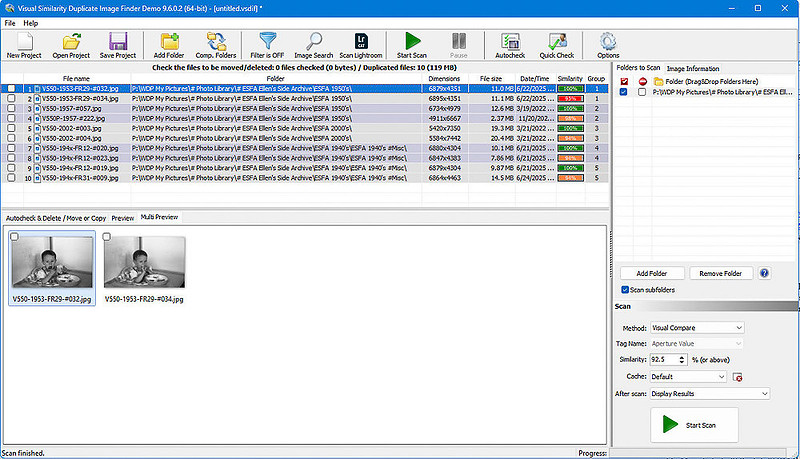Open Comp. Folders tool
800x459 pixels.
click(x=216, y=42)
